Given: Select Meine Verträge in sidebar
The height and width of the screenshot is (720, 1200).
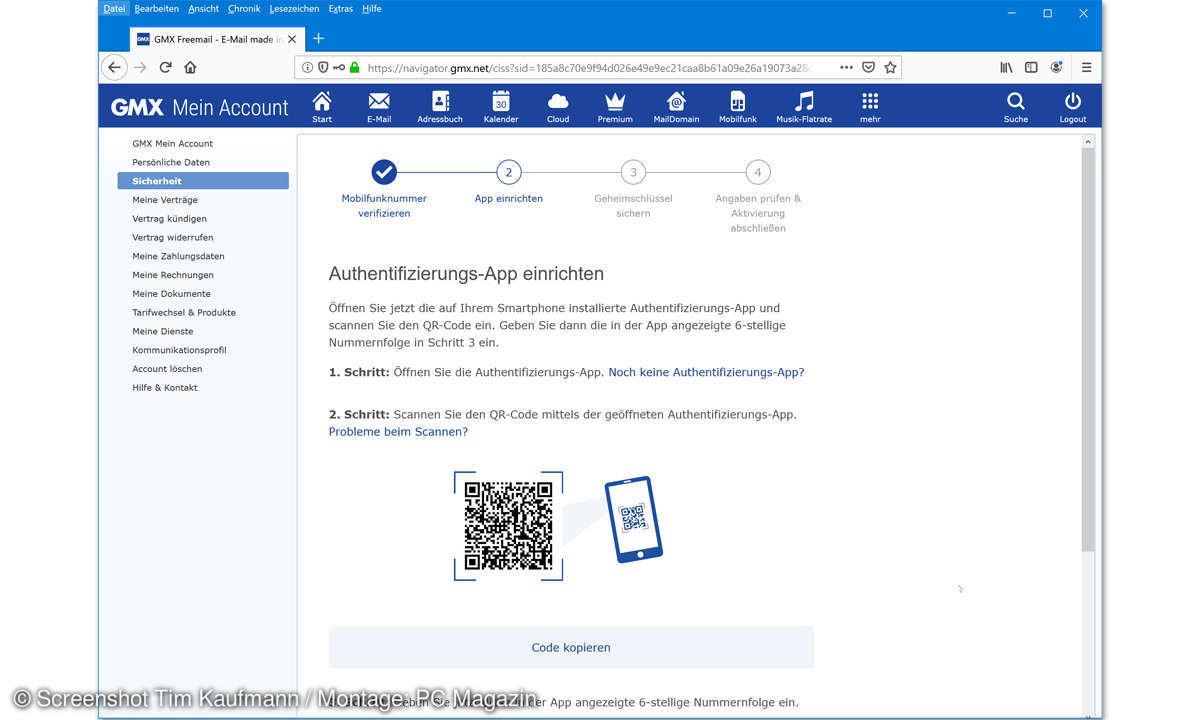Looking at the screenshot, I should pyautogui.click(x=165, y=200).
